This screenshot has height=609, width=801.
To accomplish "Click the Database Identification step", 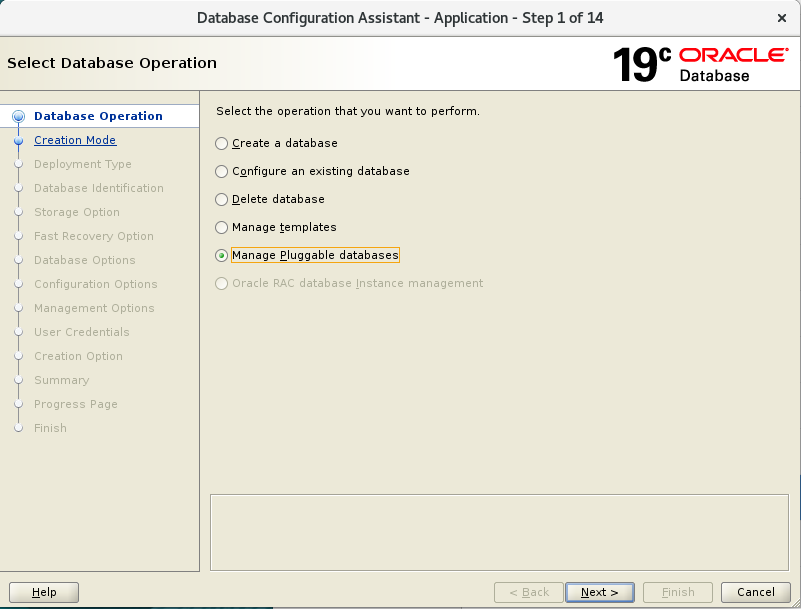I will 99,188.
